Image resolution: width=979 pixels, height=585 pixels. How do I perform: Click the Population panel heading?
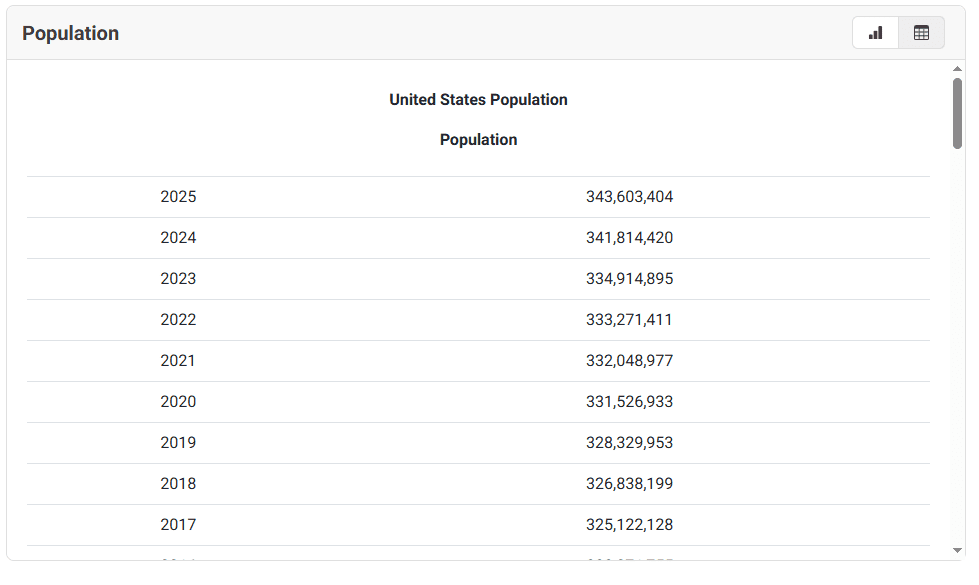[x=71, y=33]
